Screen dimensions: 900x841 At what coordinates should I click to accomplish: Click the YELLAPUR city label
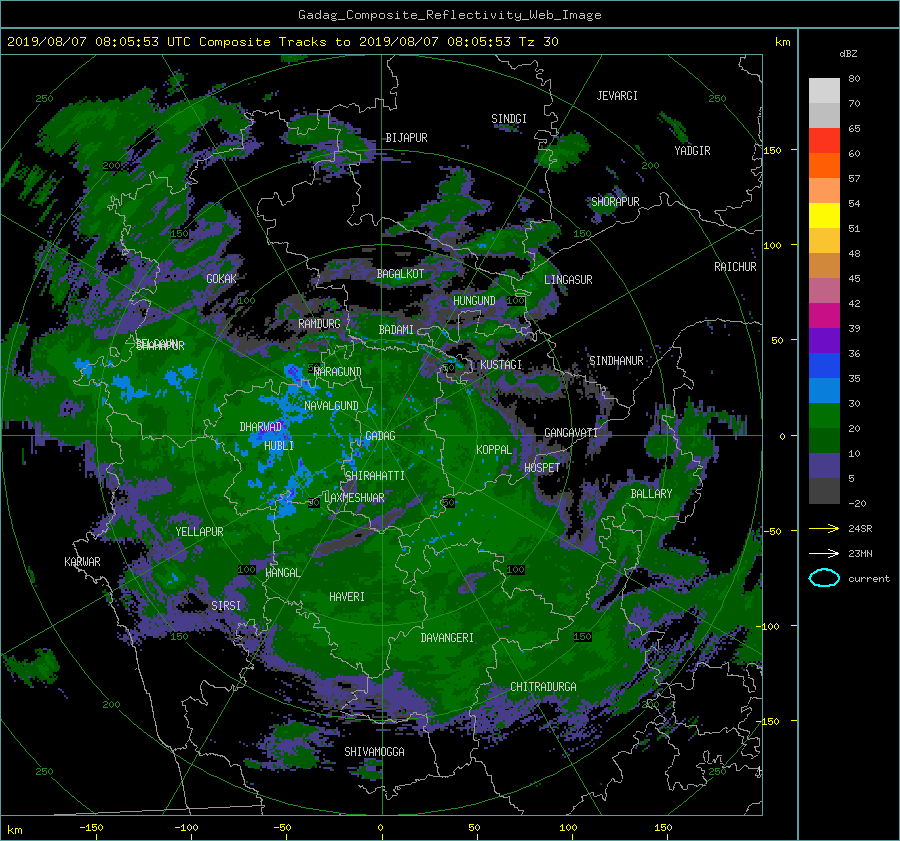(199, 532)
